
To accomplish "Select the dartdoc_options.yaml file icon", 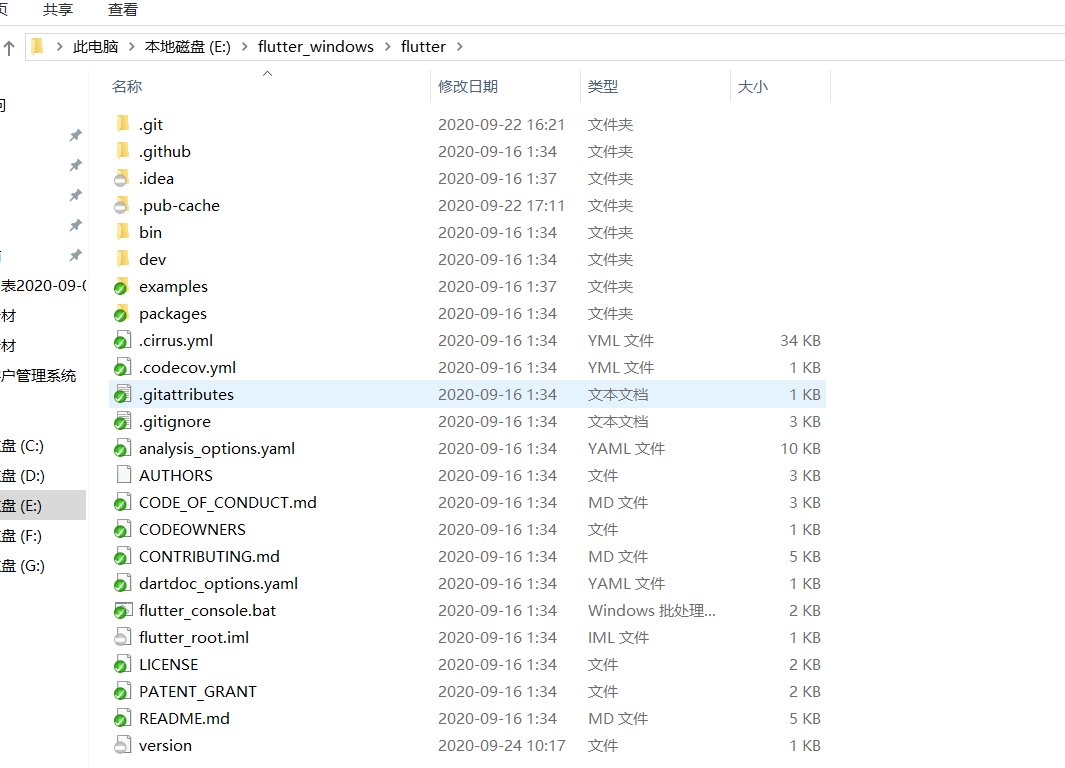I will tap(122, 583).
